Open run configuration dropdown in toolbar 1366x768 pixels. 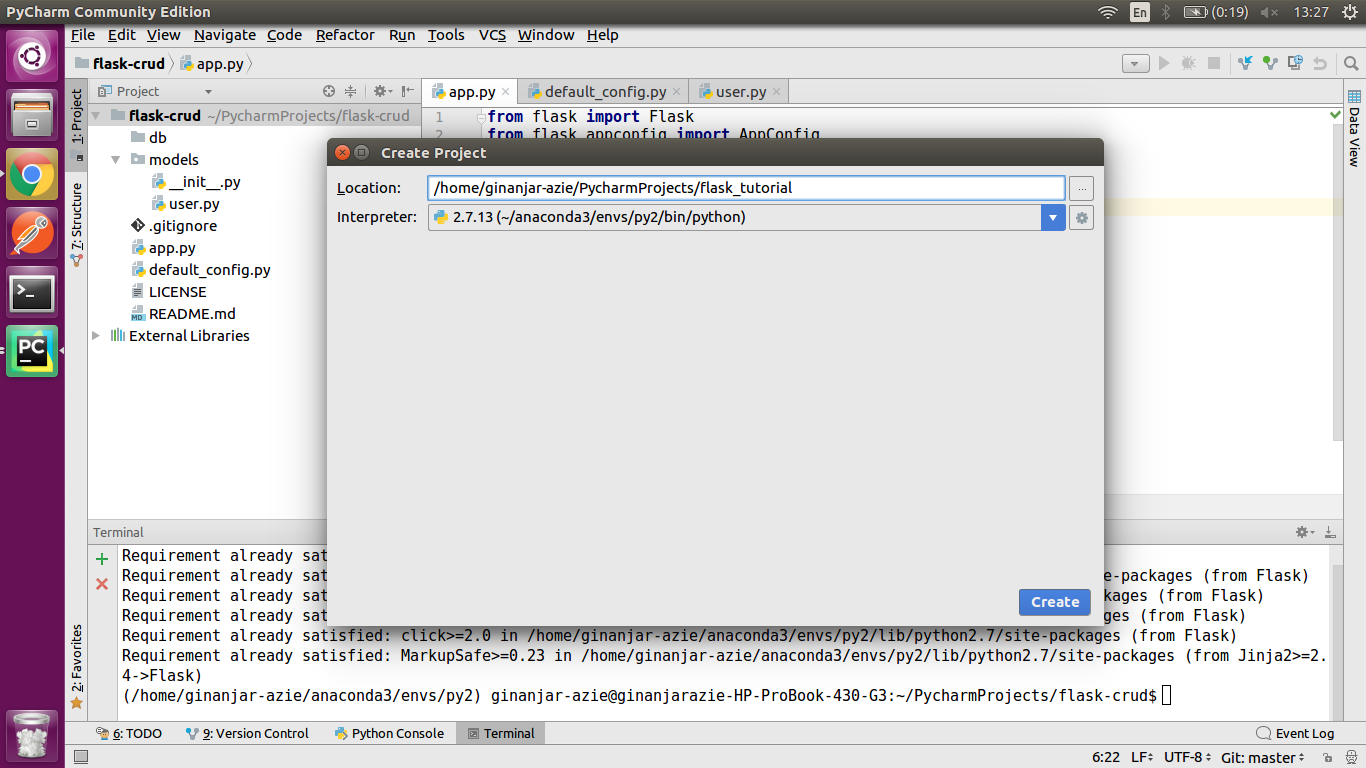pyautogui.click(x=1135, y=63)
